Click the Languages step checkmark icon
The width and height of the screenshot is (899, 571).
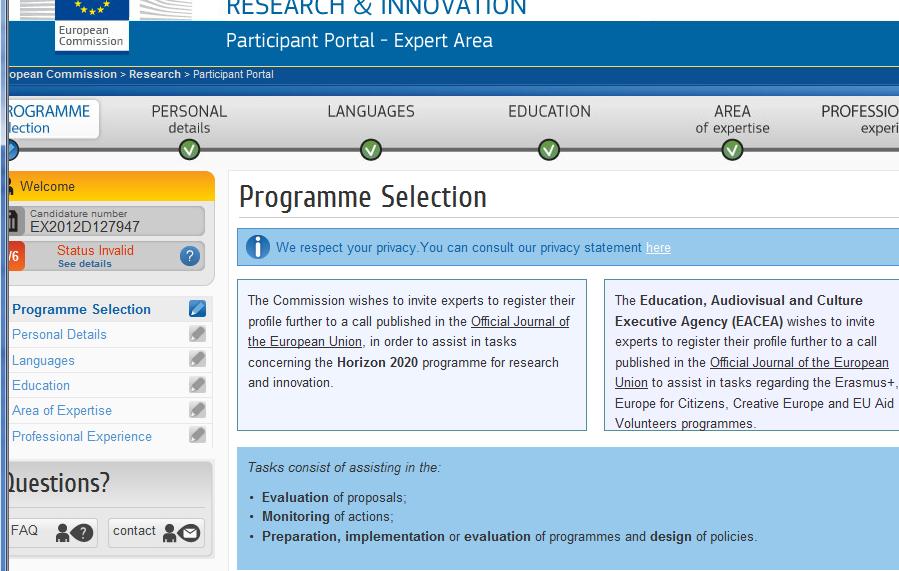pos(371,150)
